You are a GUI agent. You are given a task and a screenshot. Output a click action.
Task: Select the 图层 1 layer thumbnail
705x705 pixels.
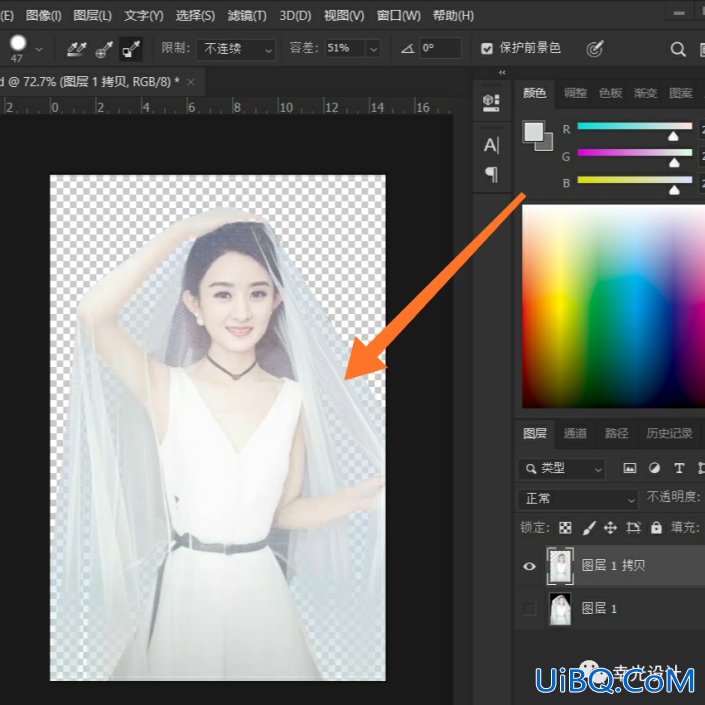click(x=560, y=609)
